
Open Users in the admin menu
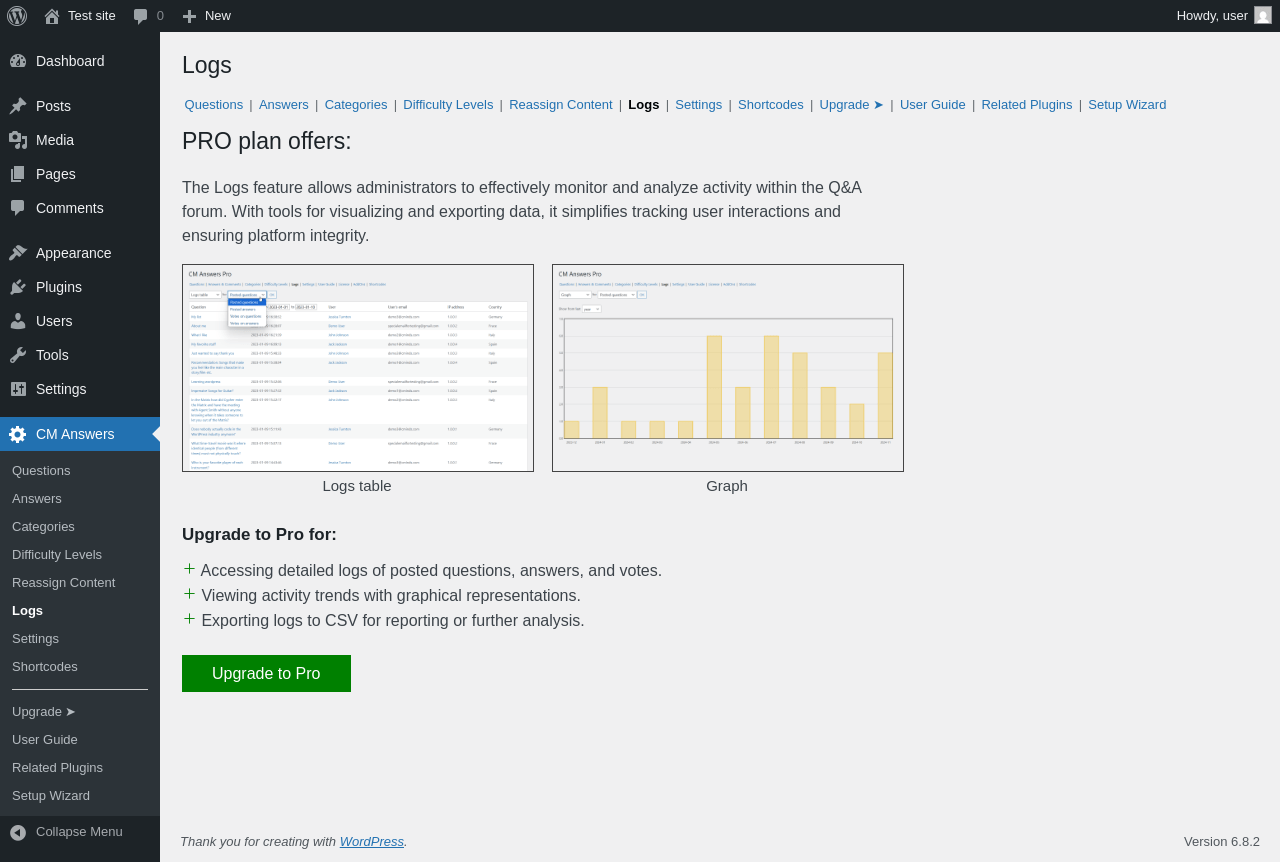click(x=80, y=321)
